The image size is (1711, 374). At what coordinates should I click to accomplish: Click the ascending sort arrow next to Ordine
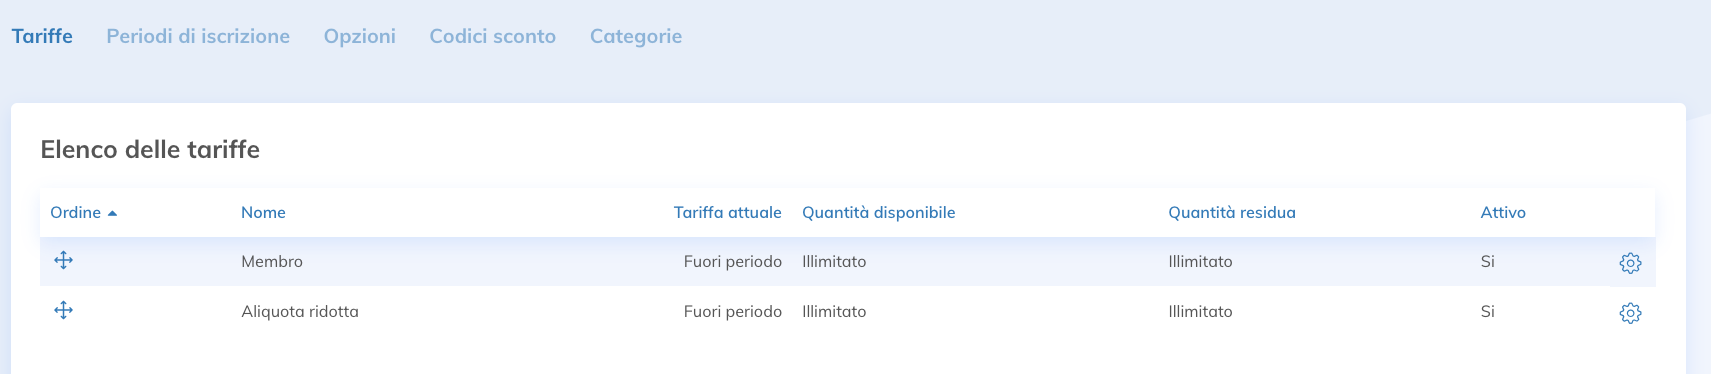(x=112, y=213)
